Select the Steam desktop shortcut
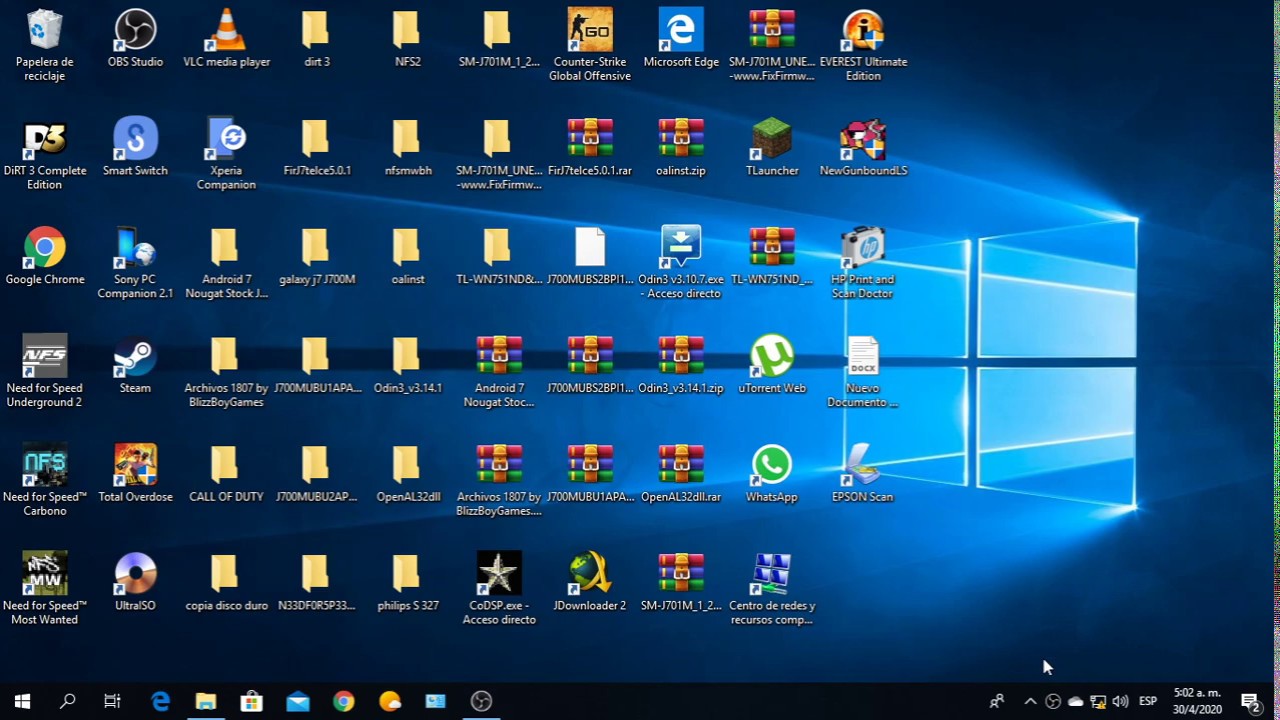The image size is (1280, 720). coord(135,366)
